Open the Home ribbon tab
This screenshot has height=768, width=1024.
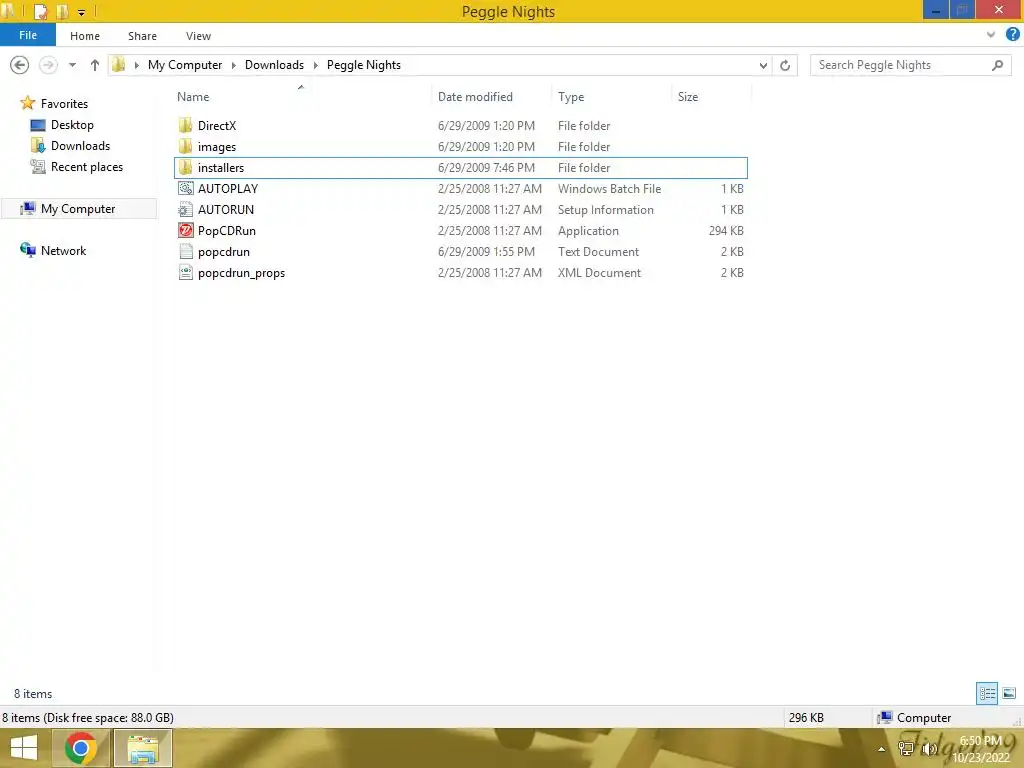coord(85,36)
